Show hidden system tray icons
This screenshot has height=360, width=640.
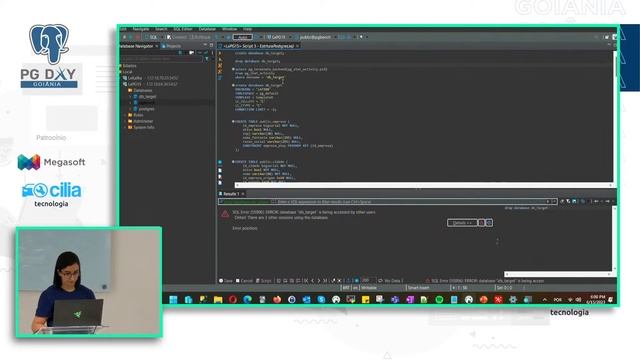click(x=544, y=300)
